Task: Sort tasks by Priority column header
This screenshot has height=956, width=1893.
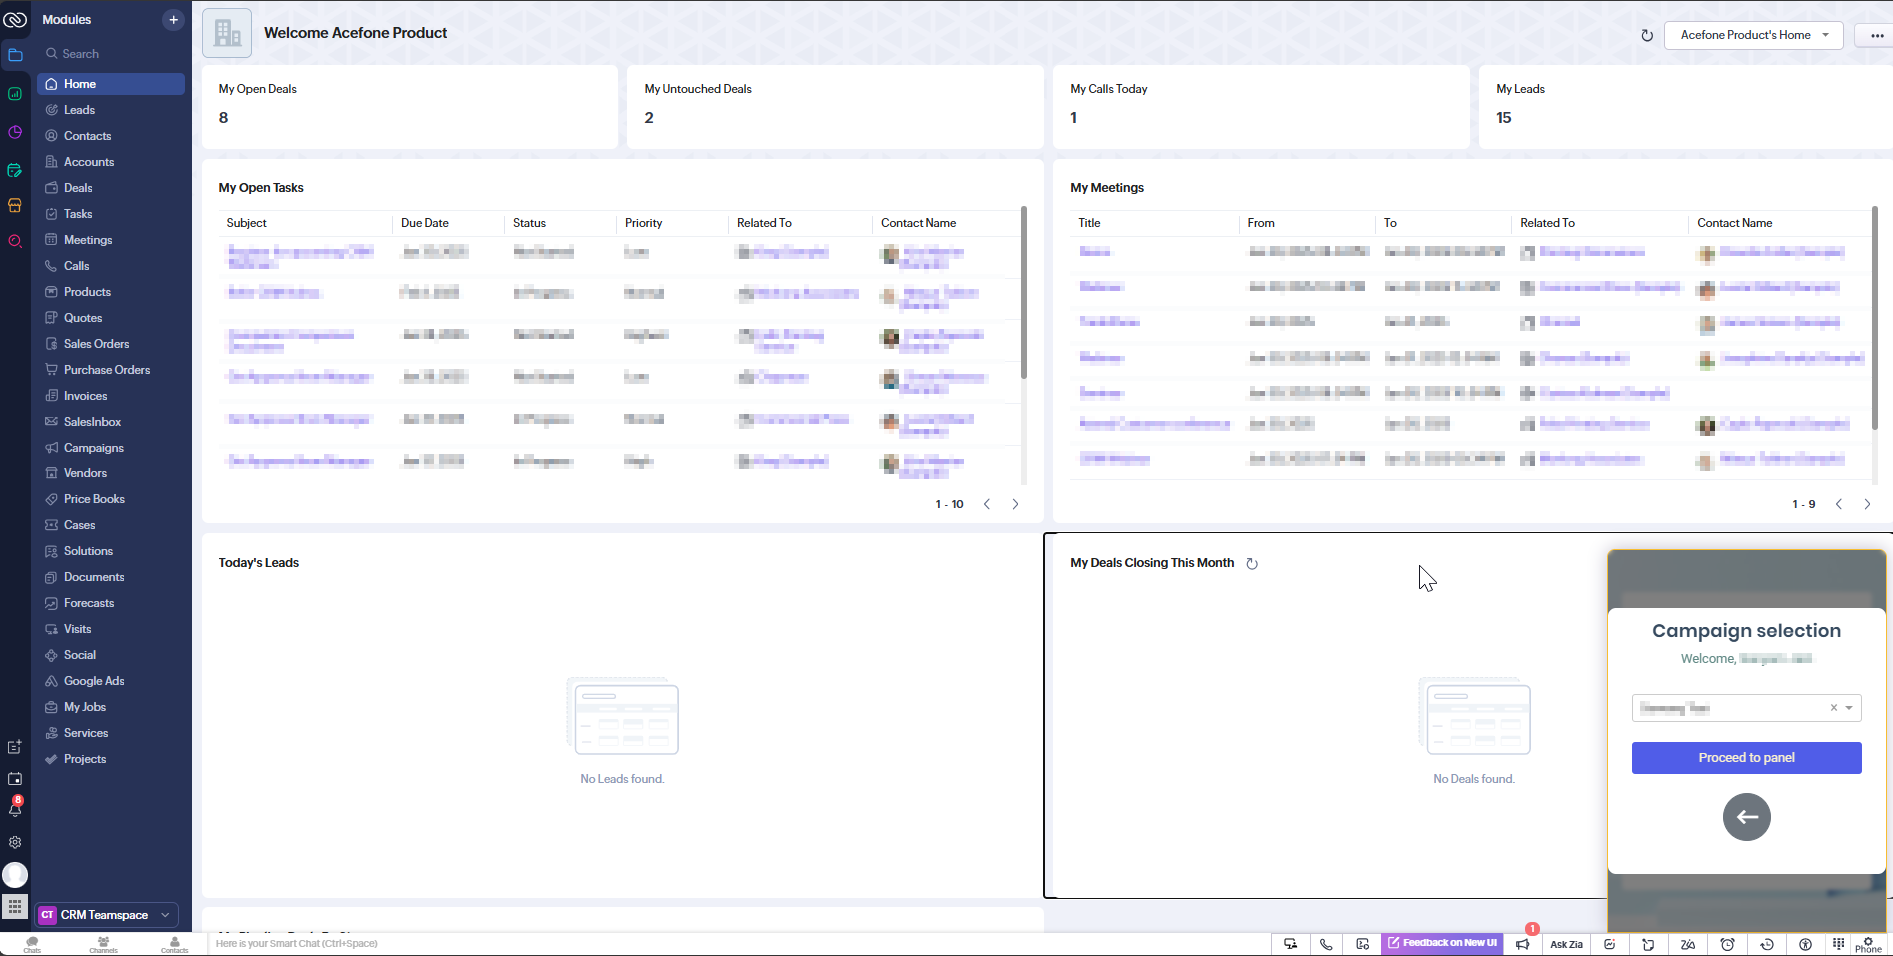Action: point(644,223)
